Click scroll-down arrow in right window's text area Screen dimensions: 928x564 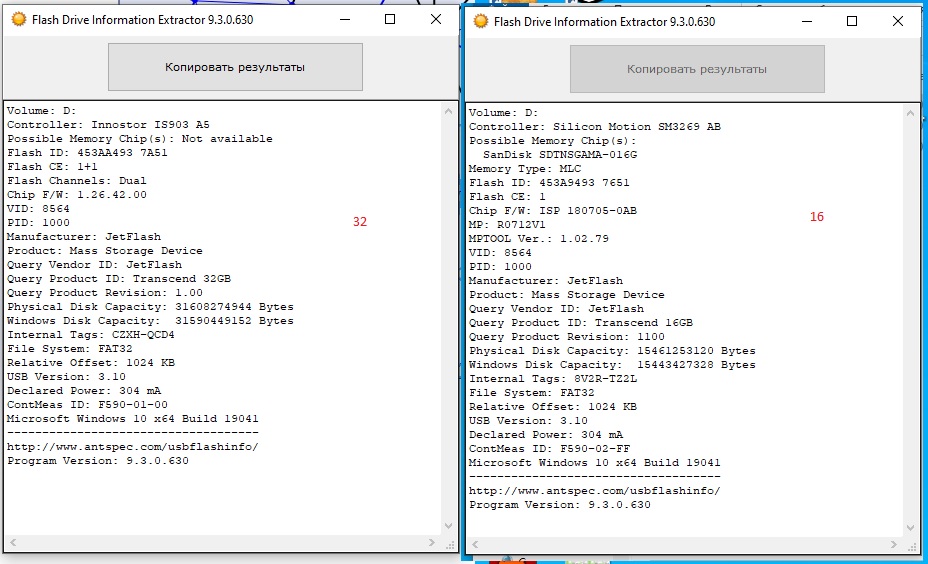pos(910,528)
